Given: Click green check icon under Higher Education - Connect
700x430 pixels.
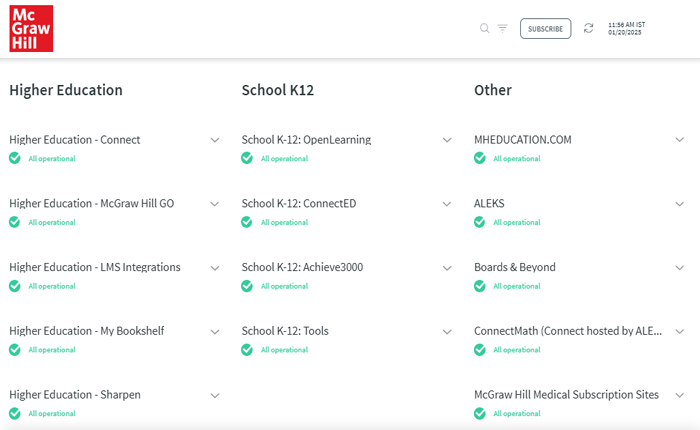Looking at the screenshot, I should tap(14, 158).
